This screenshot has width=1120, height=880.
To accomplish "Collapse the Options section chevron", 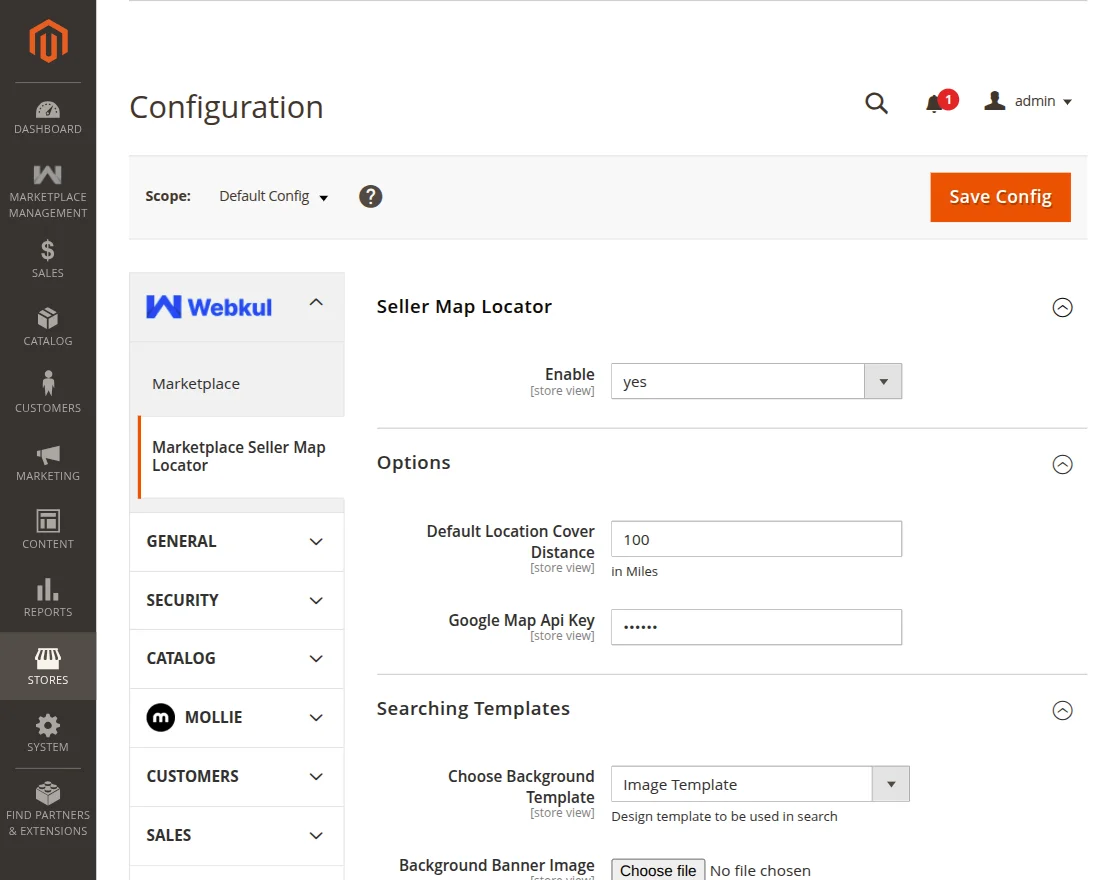I will coord(1062,464).
